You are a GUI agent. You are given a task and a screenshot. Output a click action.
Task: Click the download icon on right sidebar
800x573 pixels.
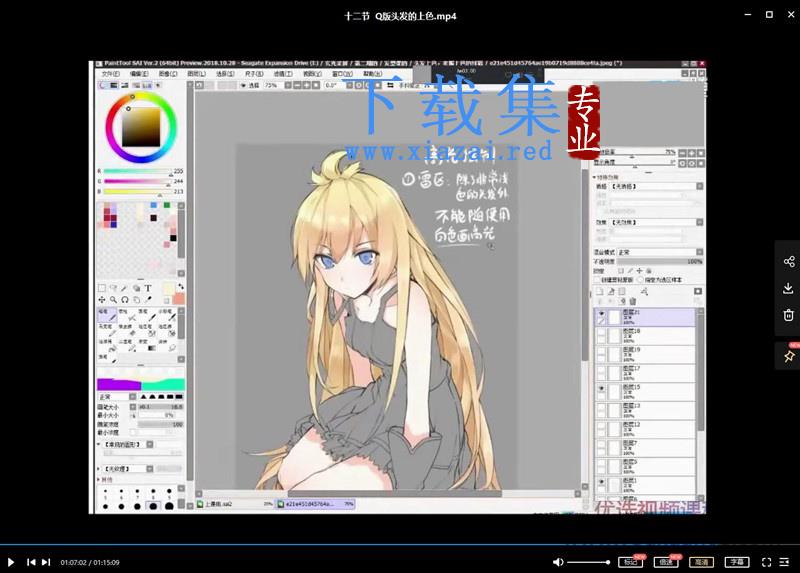tap(789, 288)
